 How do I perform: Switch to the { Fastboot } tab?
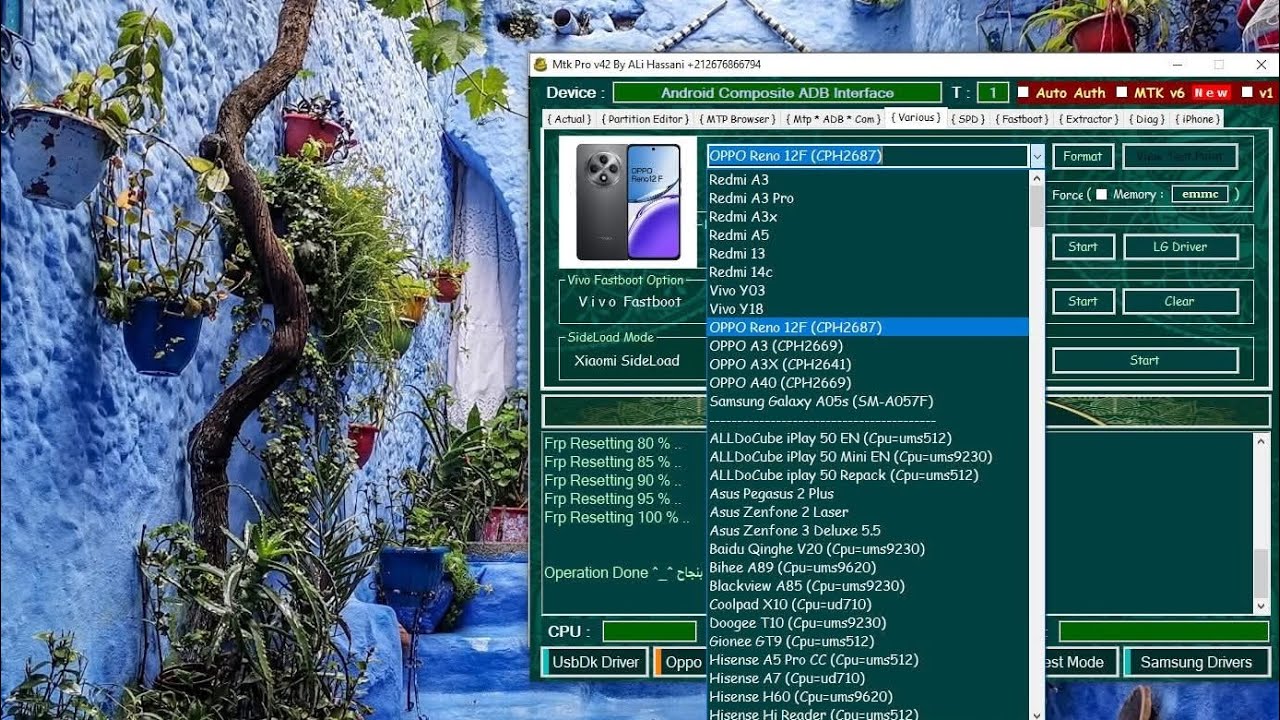tap(1022, 119)
